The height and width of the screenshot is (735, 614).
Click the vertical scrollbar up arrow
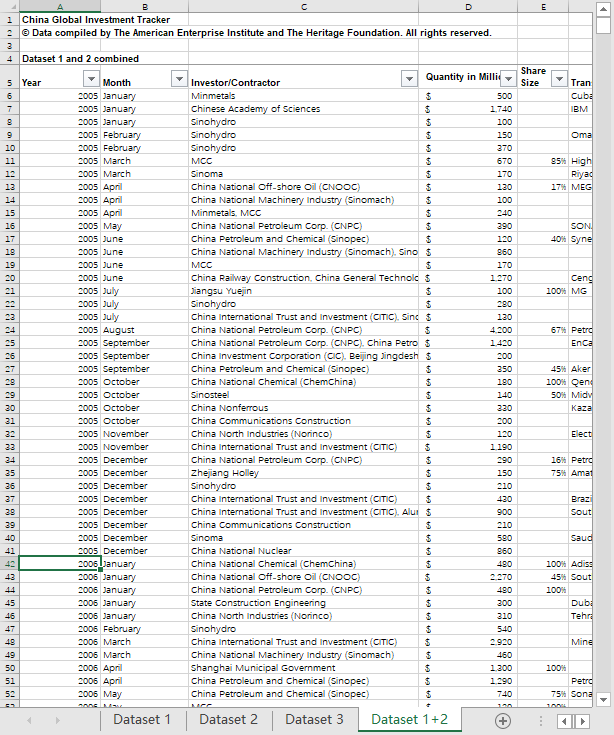point(603,9)
